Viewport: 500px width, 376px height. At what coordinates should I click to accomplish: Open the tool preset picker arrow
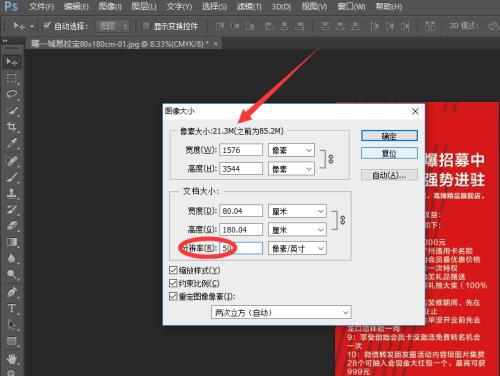point(32,26)
